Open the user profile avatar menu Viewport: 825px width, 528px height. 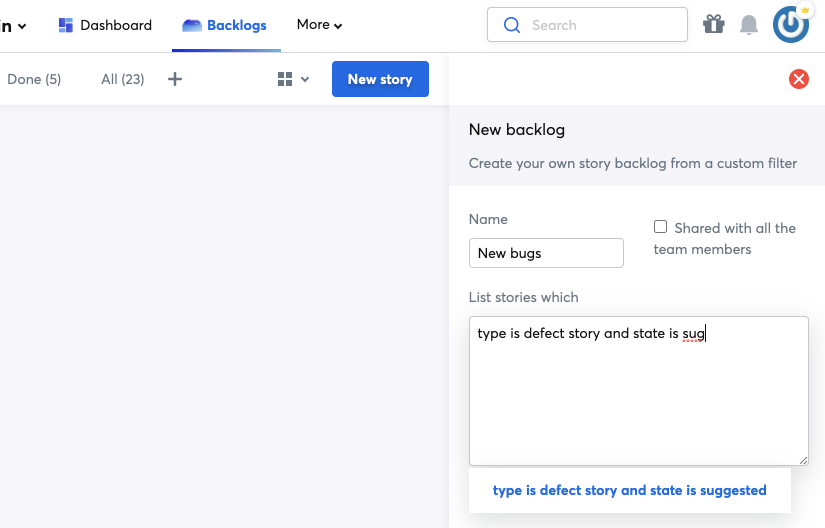coord(791,25)
